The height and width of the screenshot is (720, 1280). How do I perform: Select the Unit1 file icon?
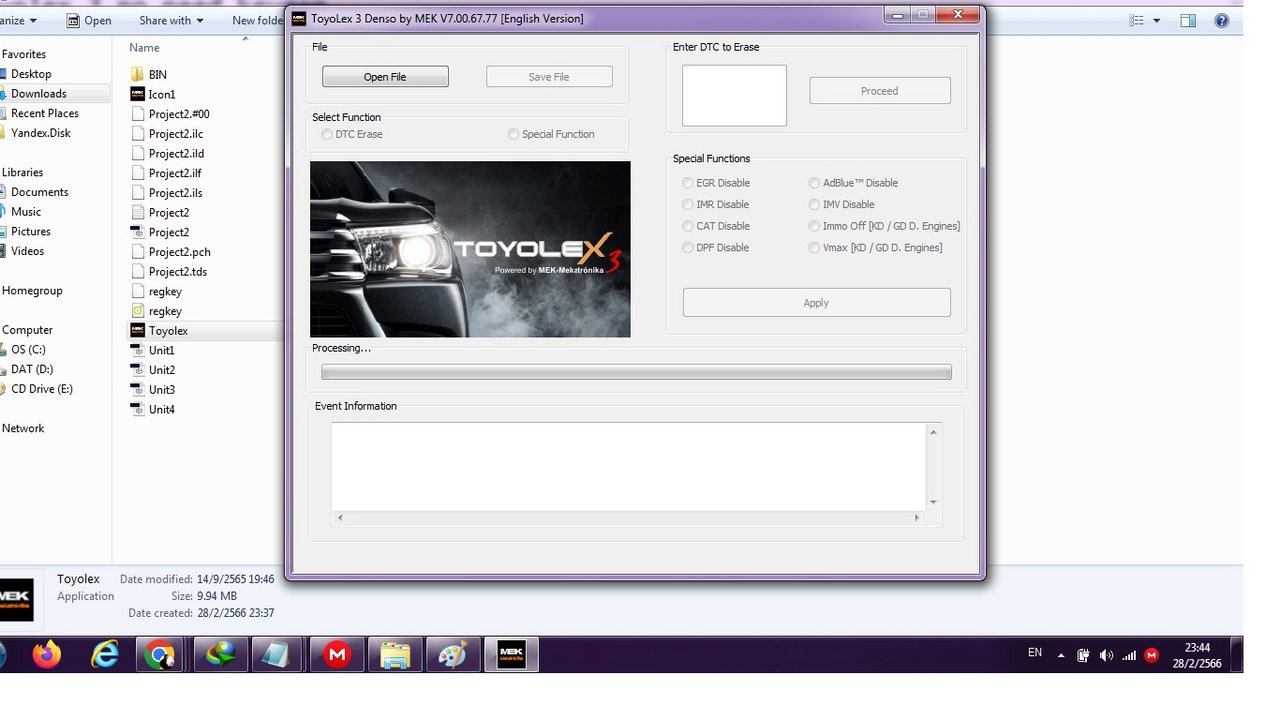click(x=138, y=350)
